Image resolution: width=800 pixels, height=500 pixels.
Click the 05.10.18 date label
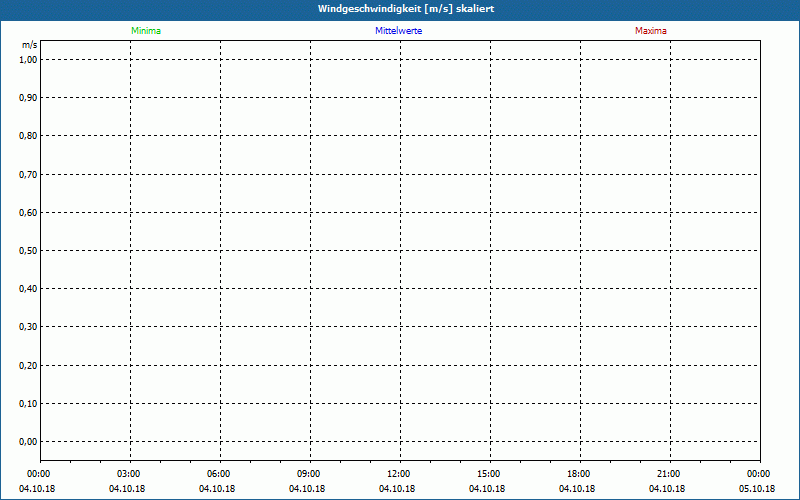point(757,489)
